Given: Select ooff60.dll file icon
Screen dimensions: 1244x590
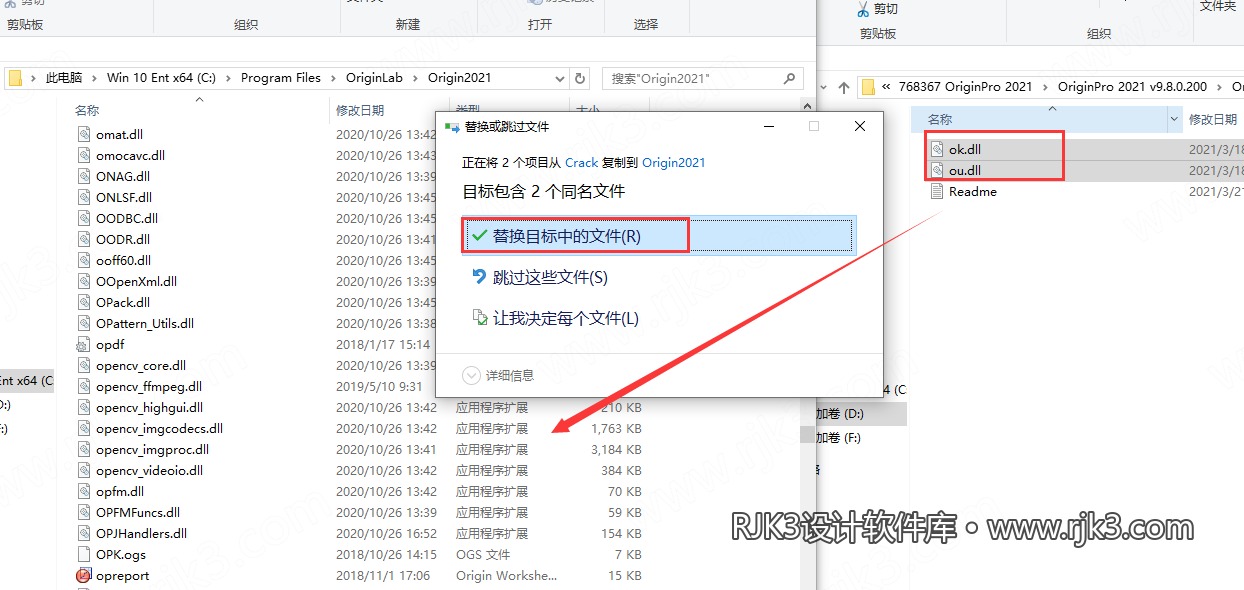Looking at the screenshot, I should (84, 260).
